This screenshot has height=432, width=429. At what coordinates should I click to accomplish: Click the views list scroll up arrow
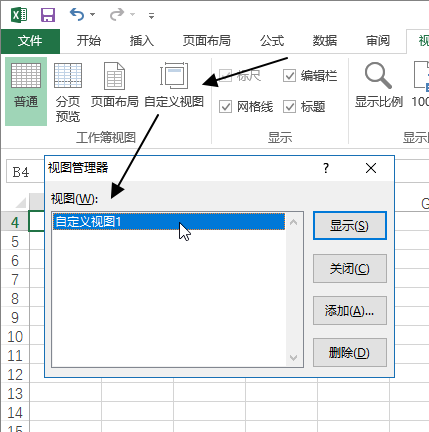click(294, 222)
